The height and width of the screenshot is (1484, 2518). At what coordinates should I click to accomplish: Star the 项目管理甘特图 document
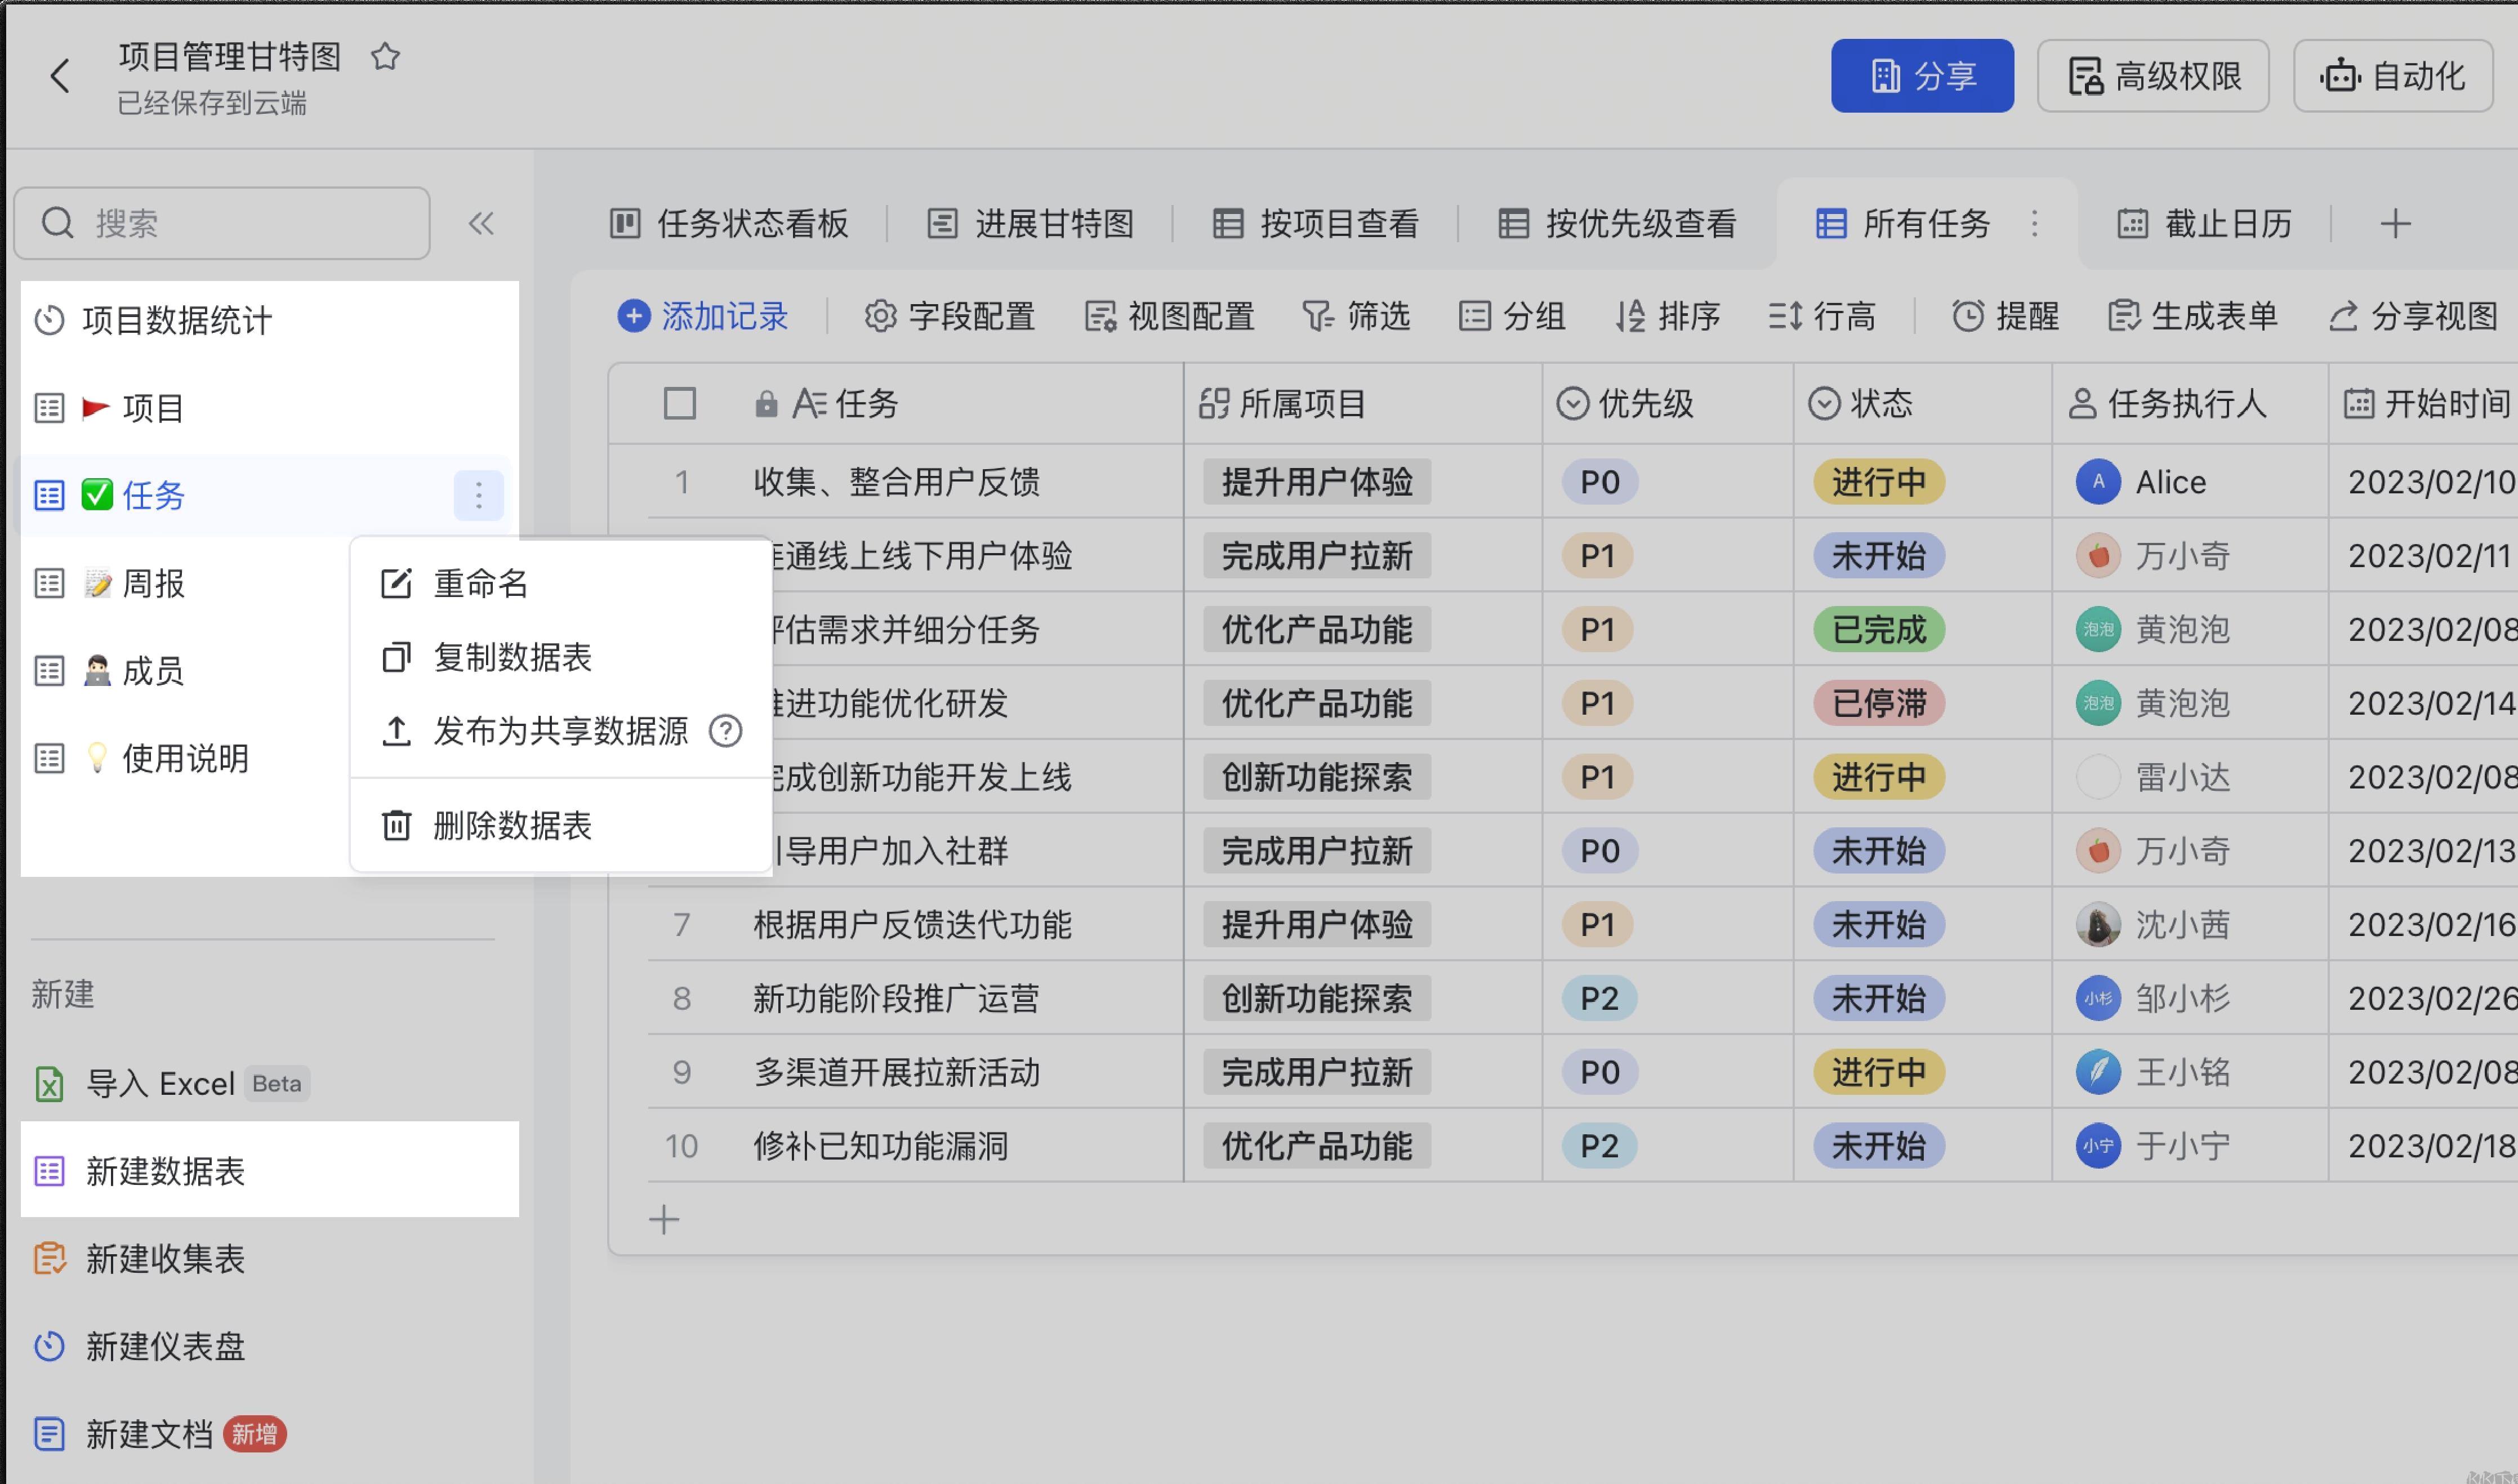point(385,57)
